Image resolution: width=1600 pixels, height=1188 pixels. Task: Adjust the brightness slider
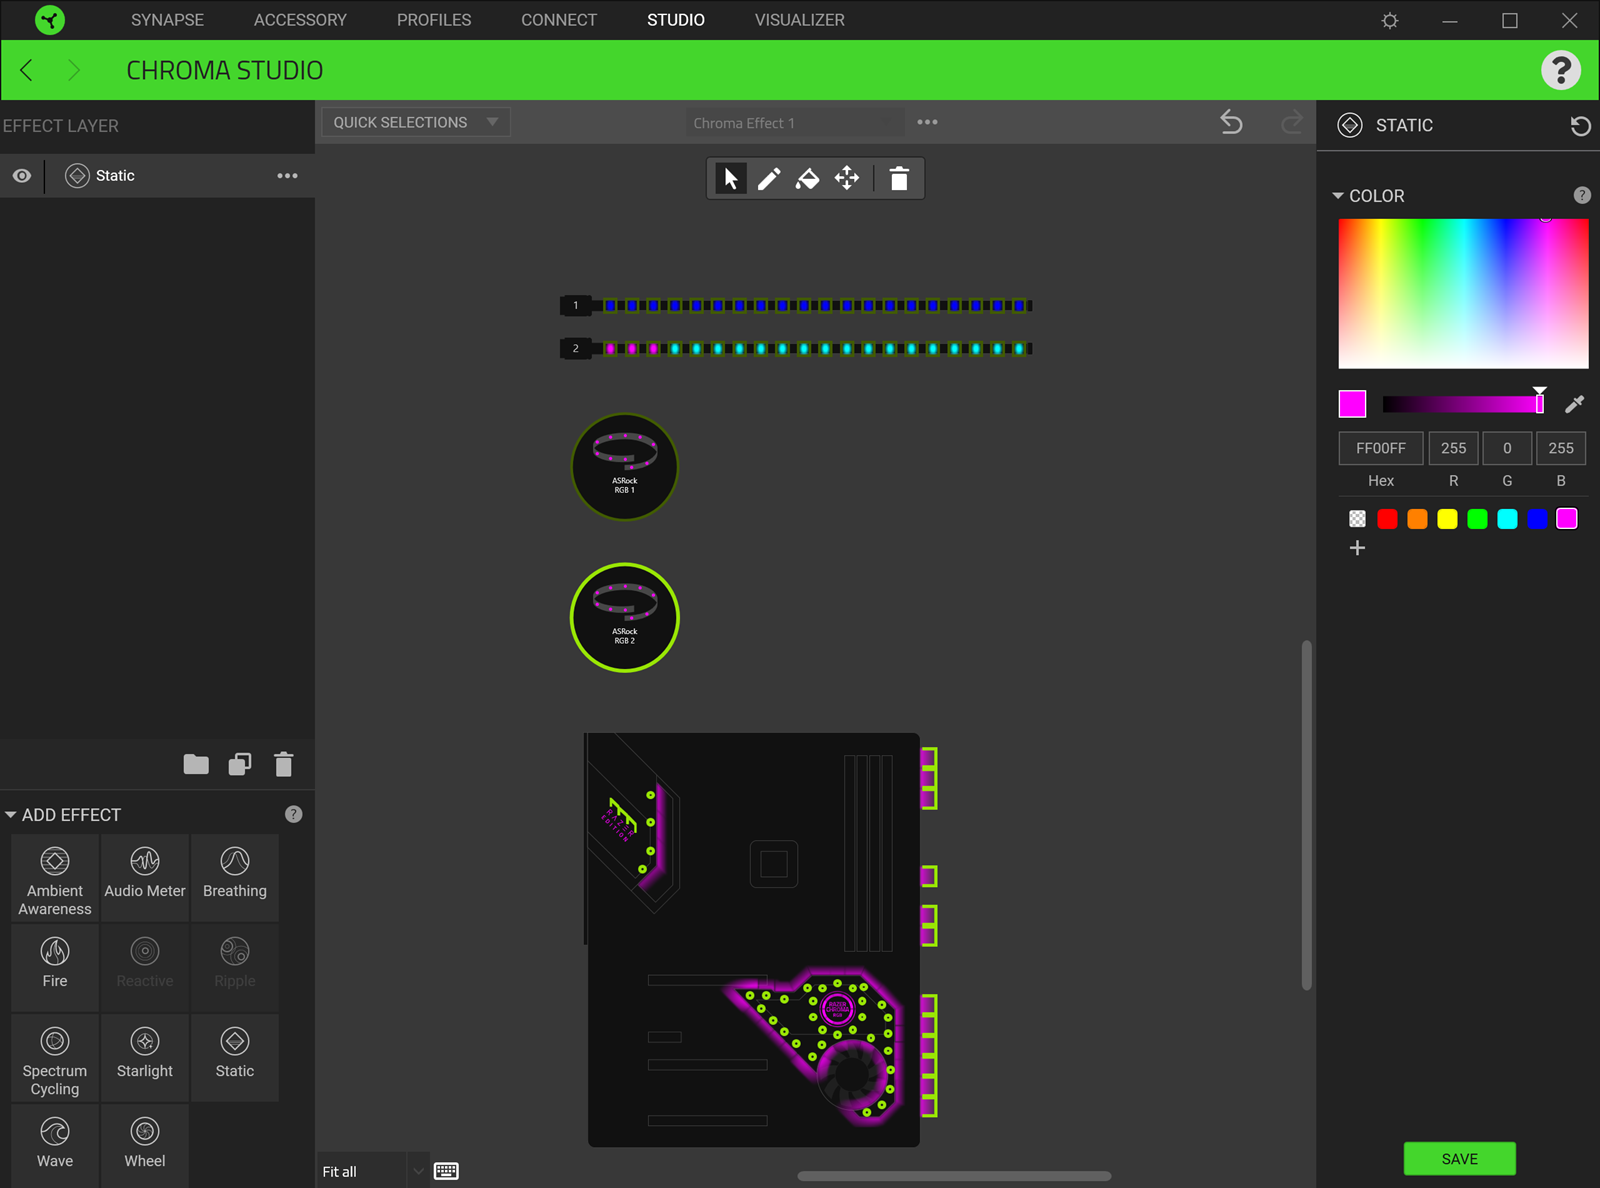(1463, 404)
